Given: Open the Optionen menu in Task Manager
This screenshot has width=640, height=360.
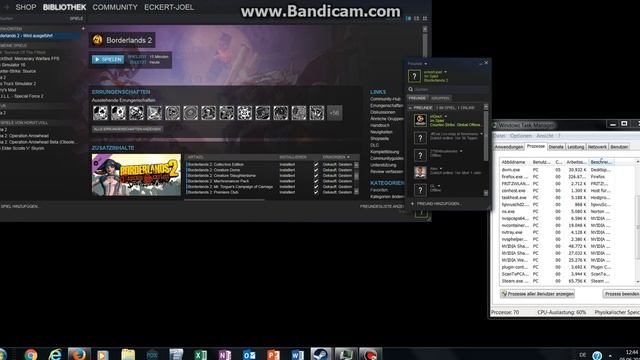Looking at the screenshot, I should coord(521,136).
